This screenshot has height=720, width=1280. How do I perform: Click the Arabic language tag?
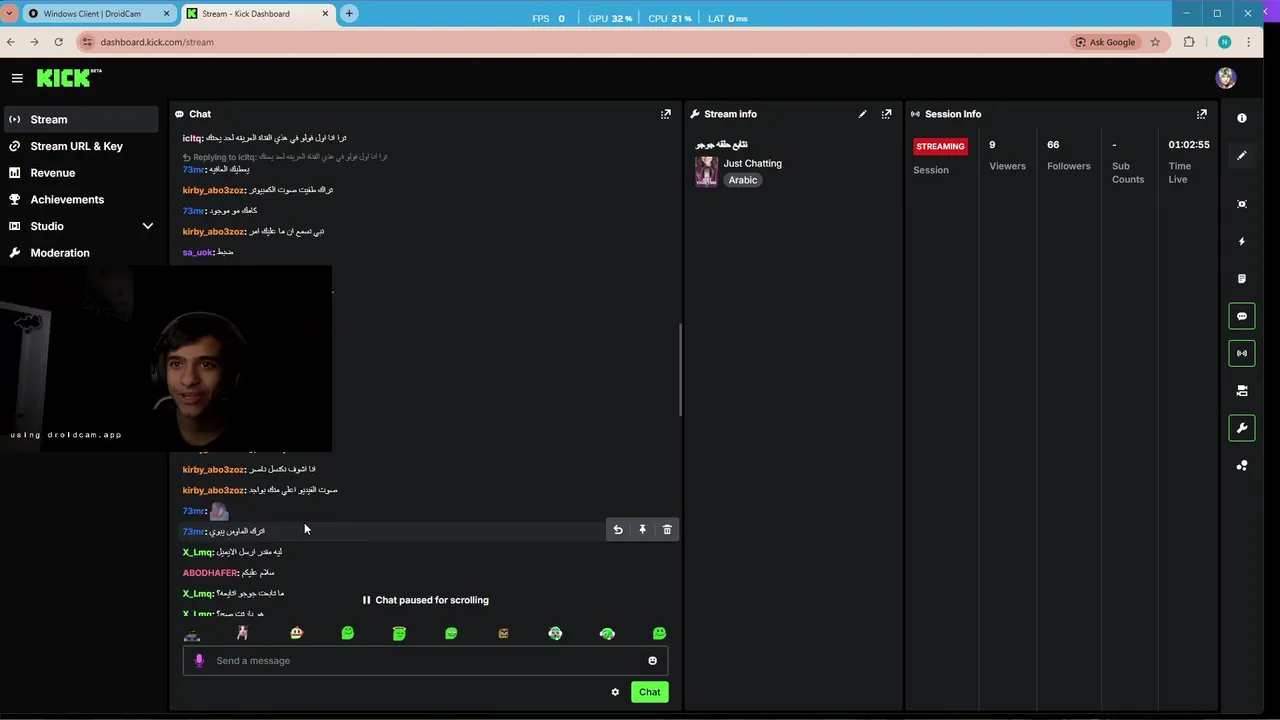(x=743, y=180)
